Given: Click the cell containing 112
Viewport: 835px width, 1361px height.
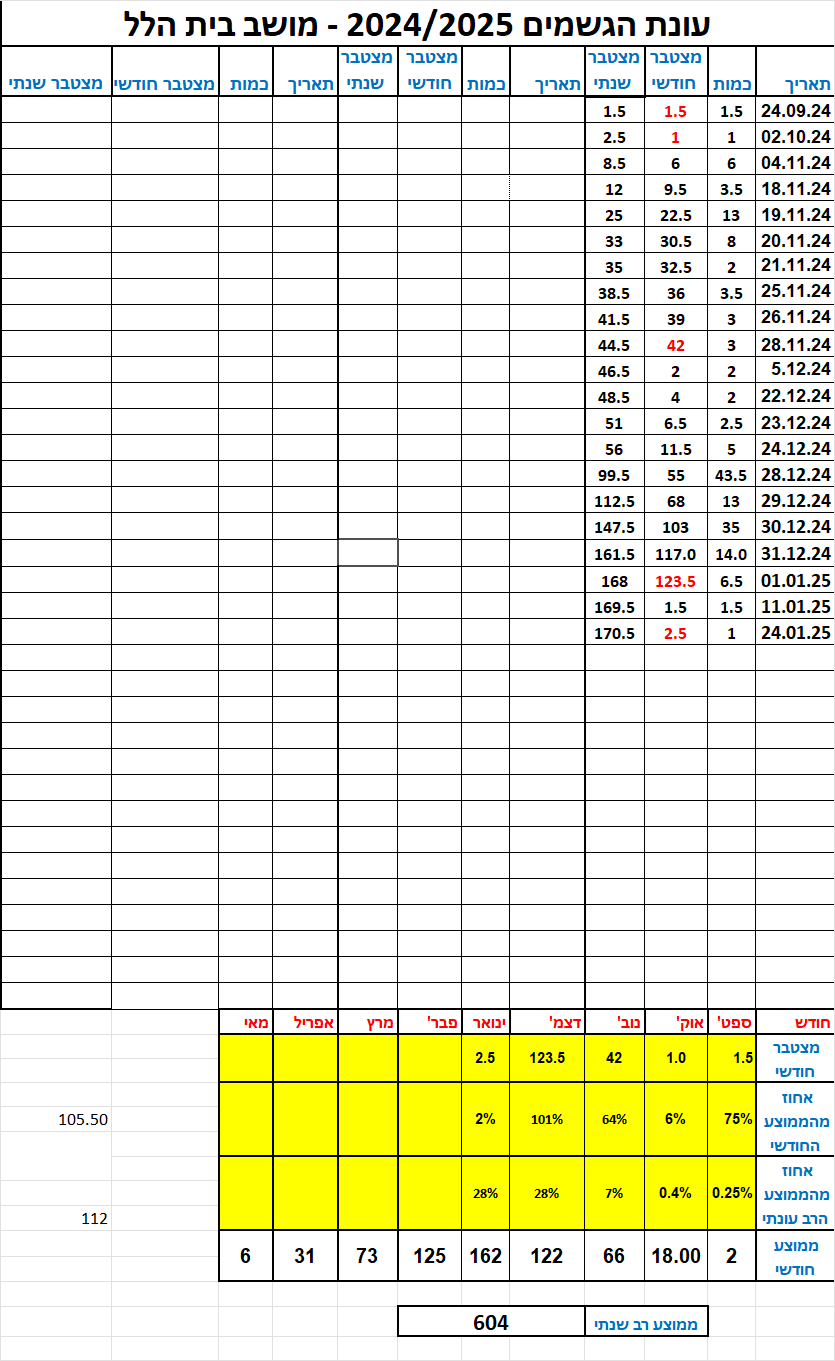Looking at the screenshot, I should (94, 1218).
